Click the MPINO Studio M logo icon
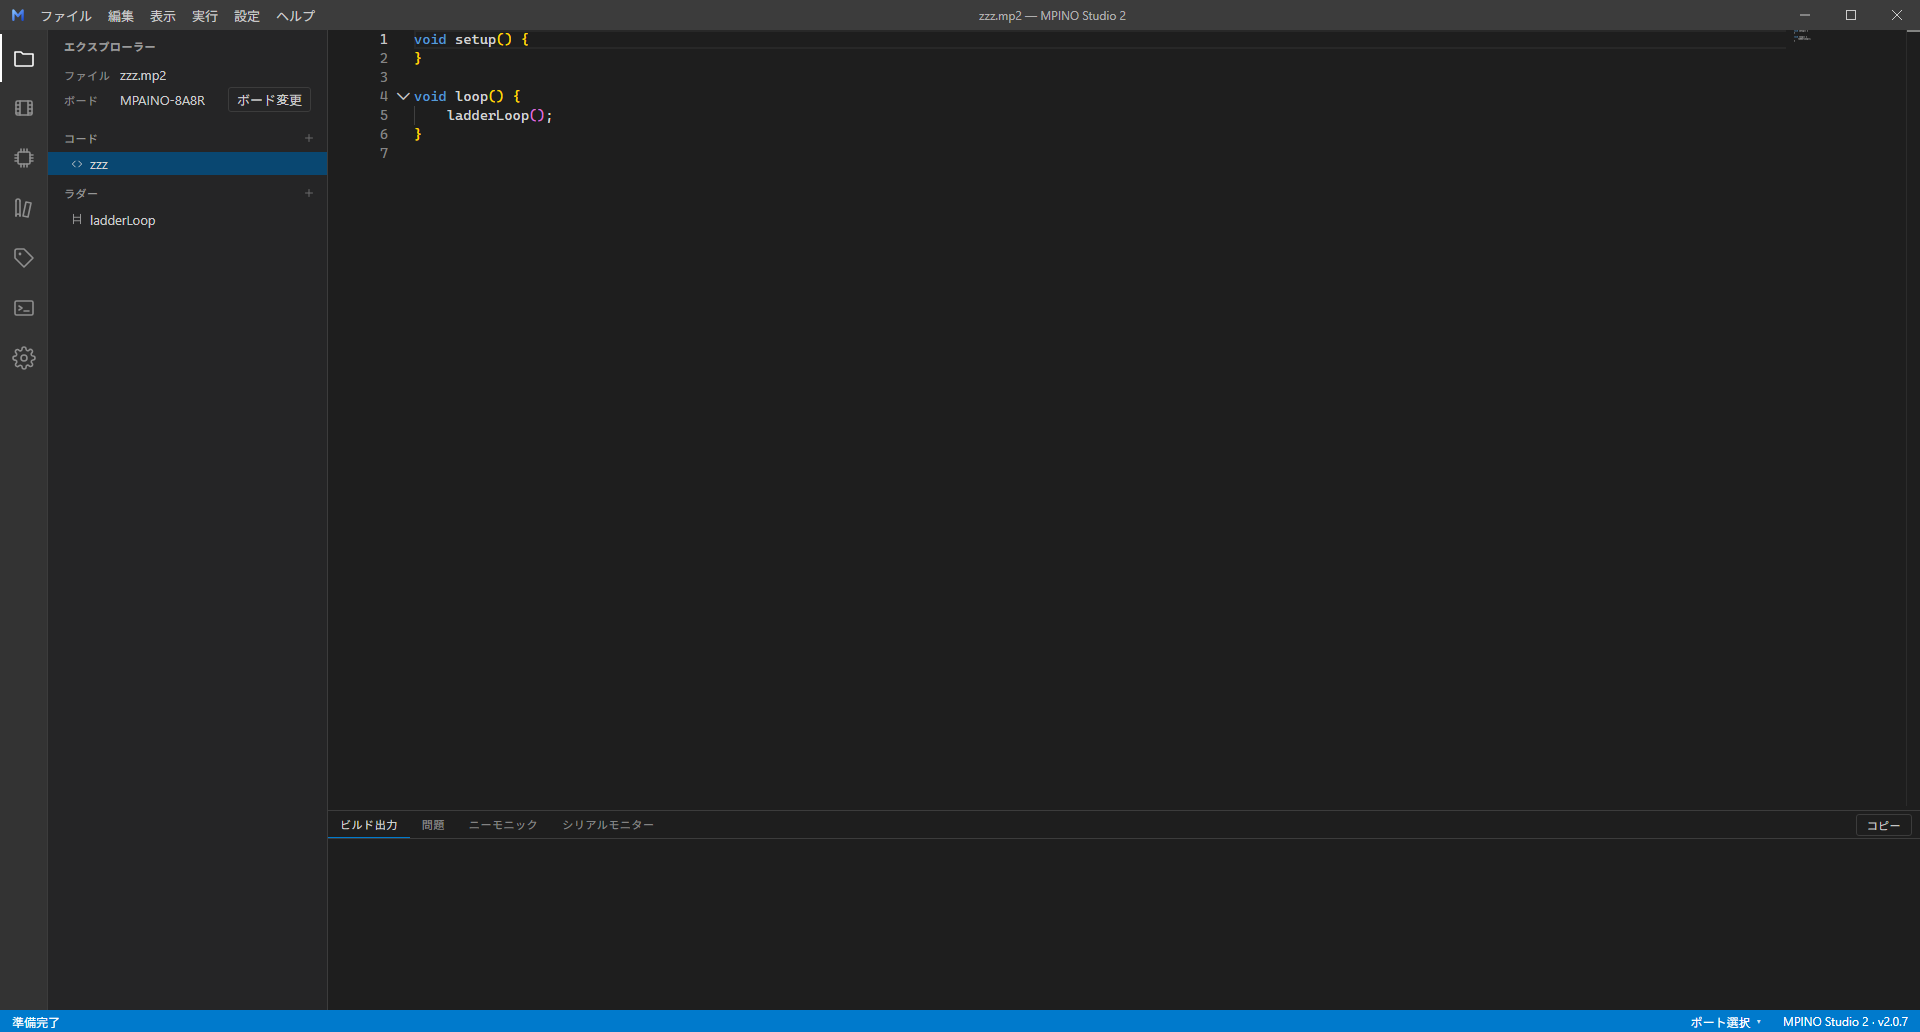This screenshot has height=1032, width=1920. [x=17, y=15]
